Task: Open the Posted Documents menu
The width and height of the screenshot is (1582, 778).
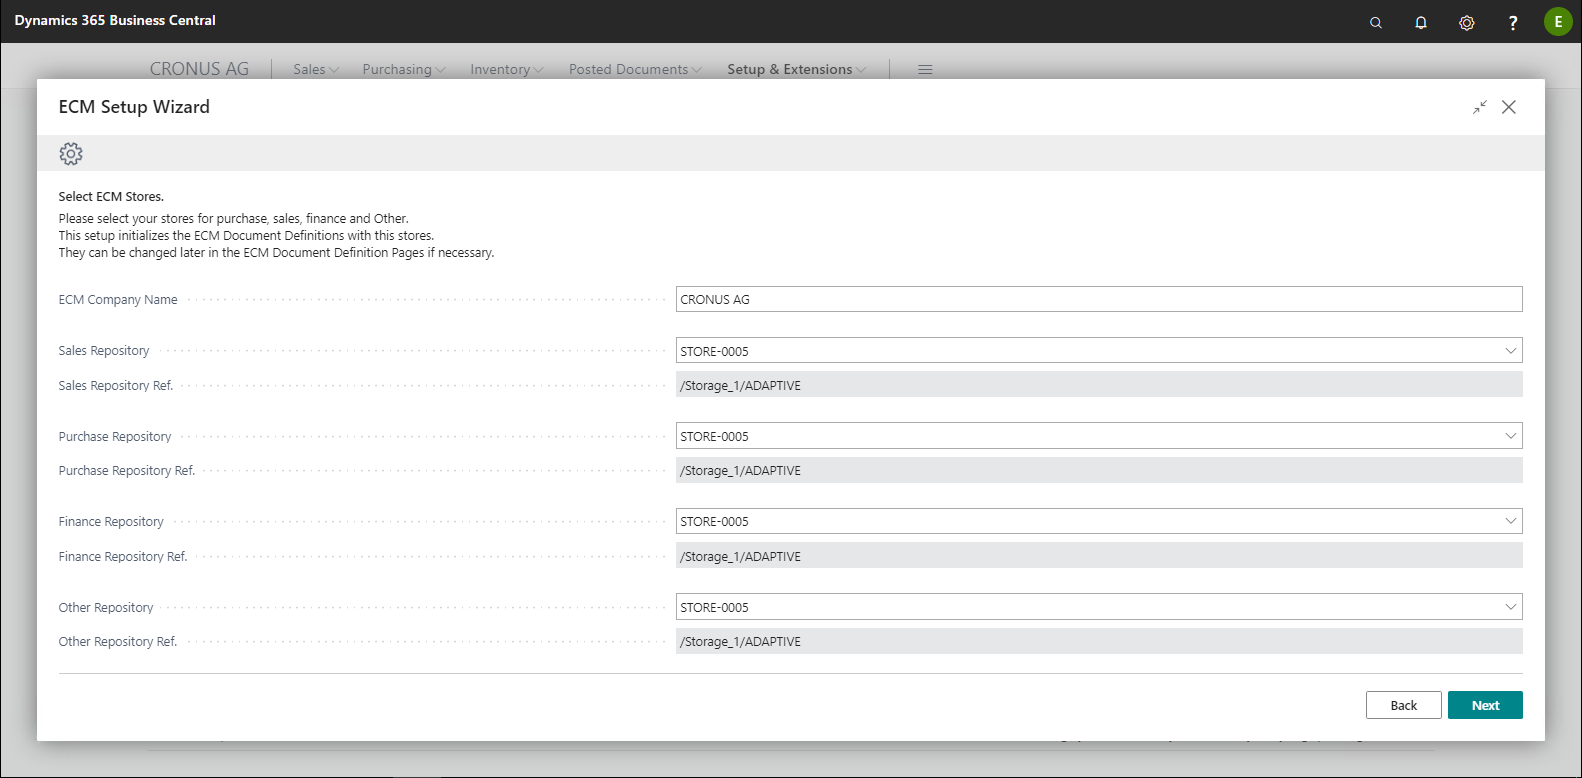Action: pyautogui.click(x=635, y=69)
